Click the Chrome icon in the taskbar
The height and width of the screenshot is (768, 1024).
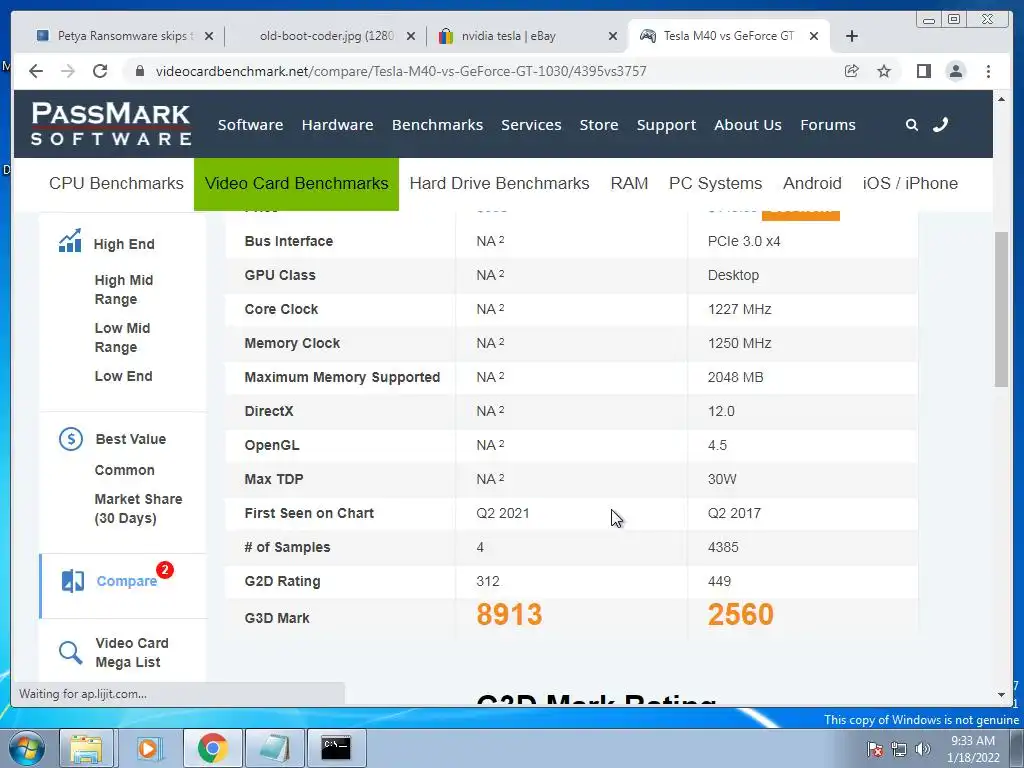pyautogui.click(x=212, y=748)
